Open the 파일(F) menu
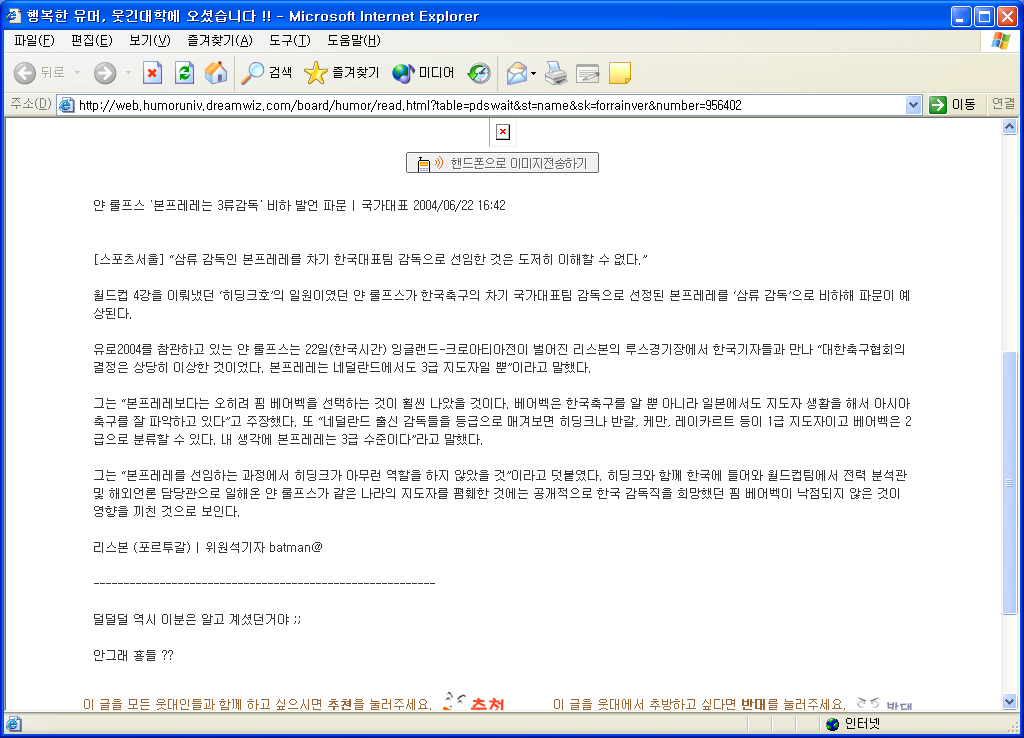1024x738 pixels. click(34, 40)
